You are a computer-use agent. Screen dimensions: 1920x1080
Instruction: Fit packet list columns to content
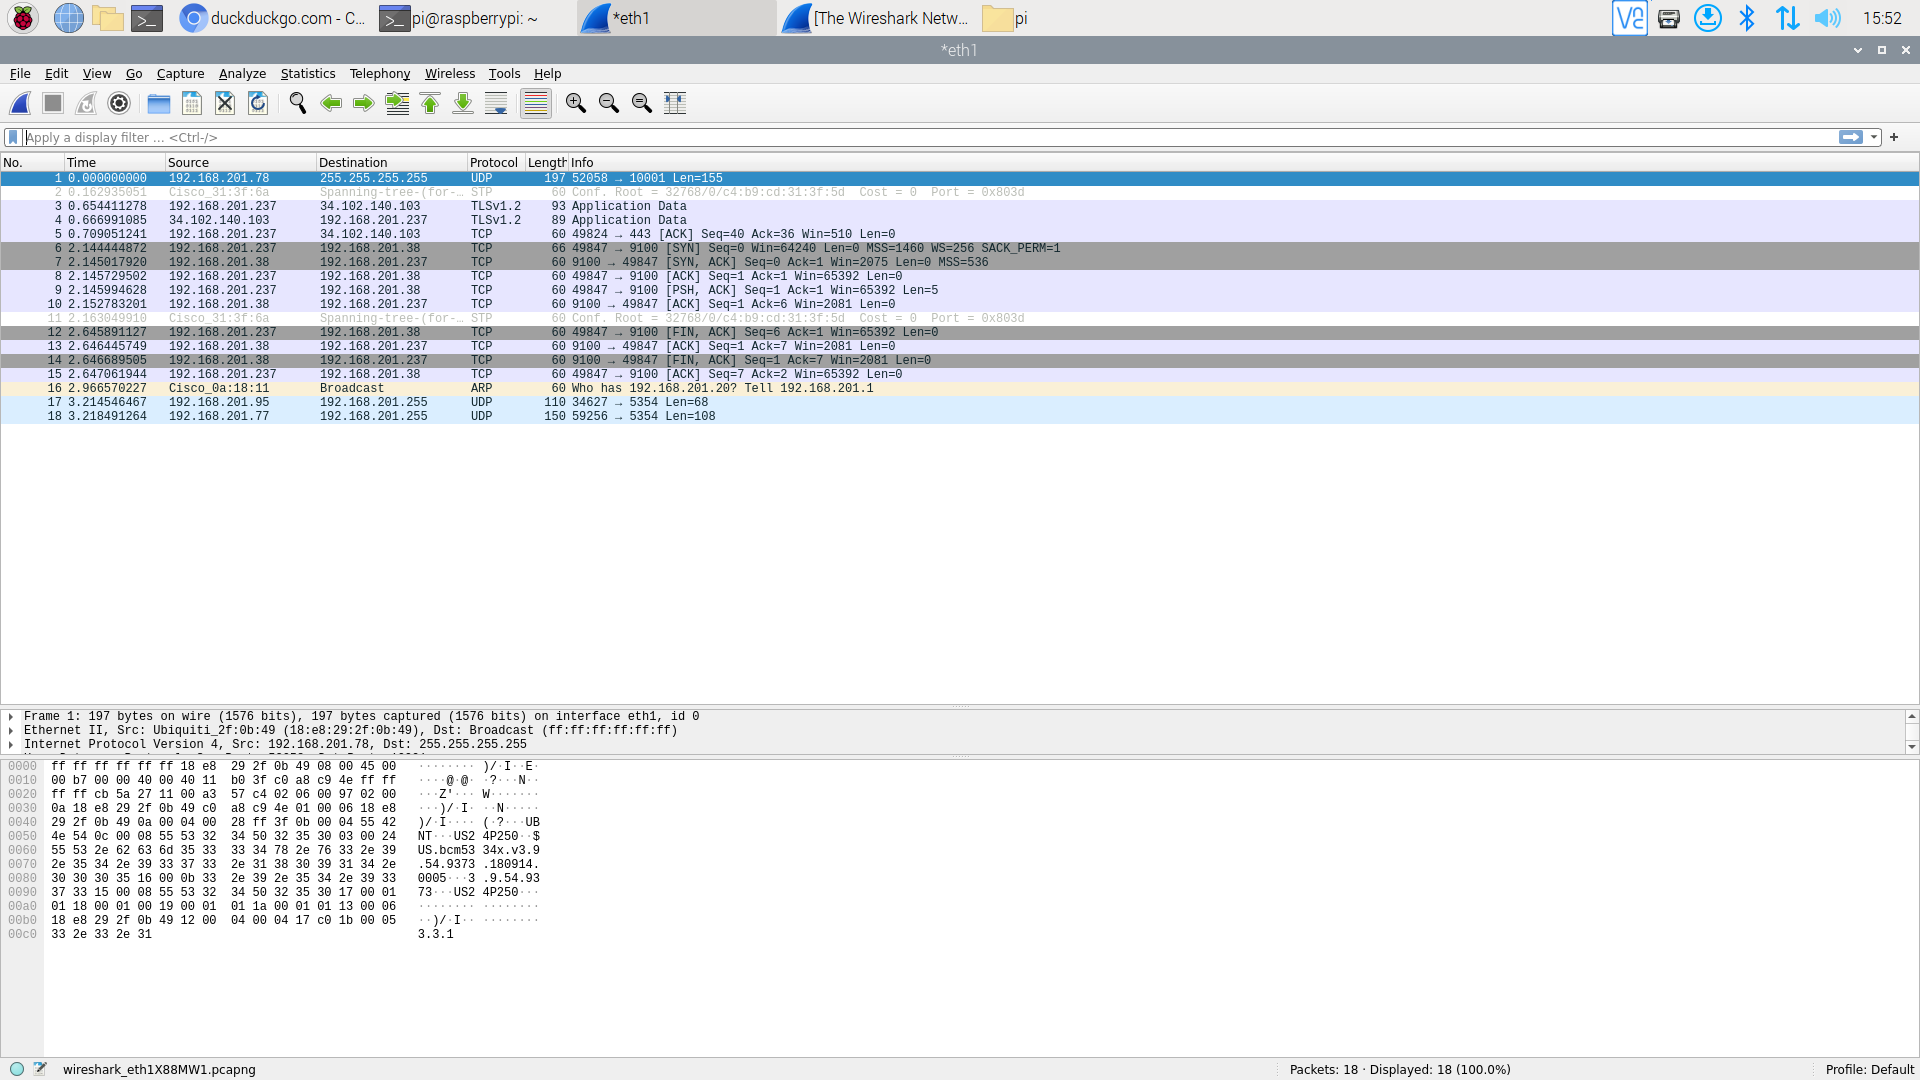pyautogui.click(x=675, y=103)
